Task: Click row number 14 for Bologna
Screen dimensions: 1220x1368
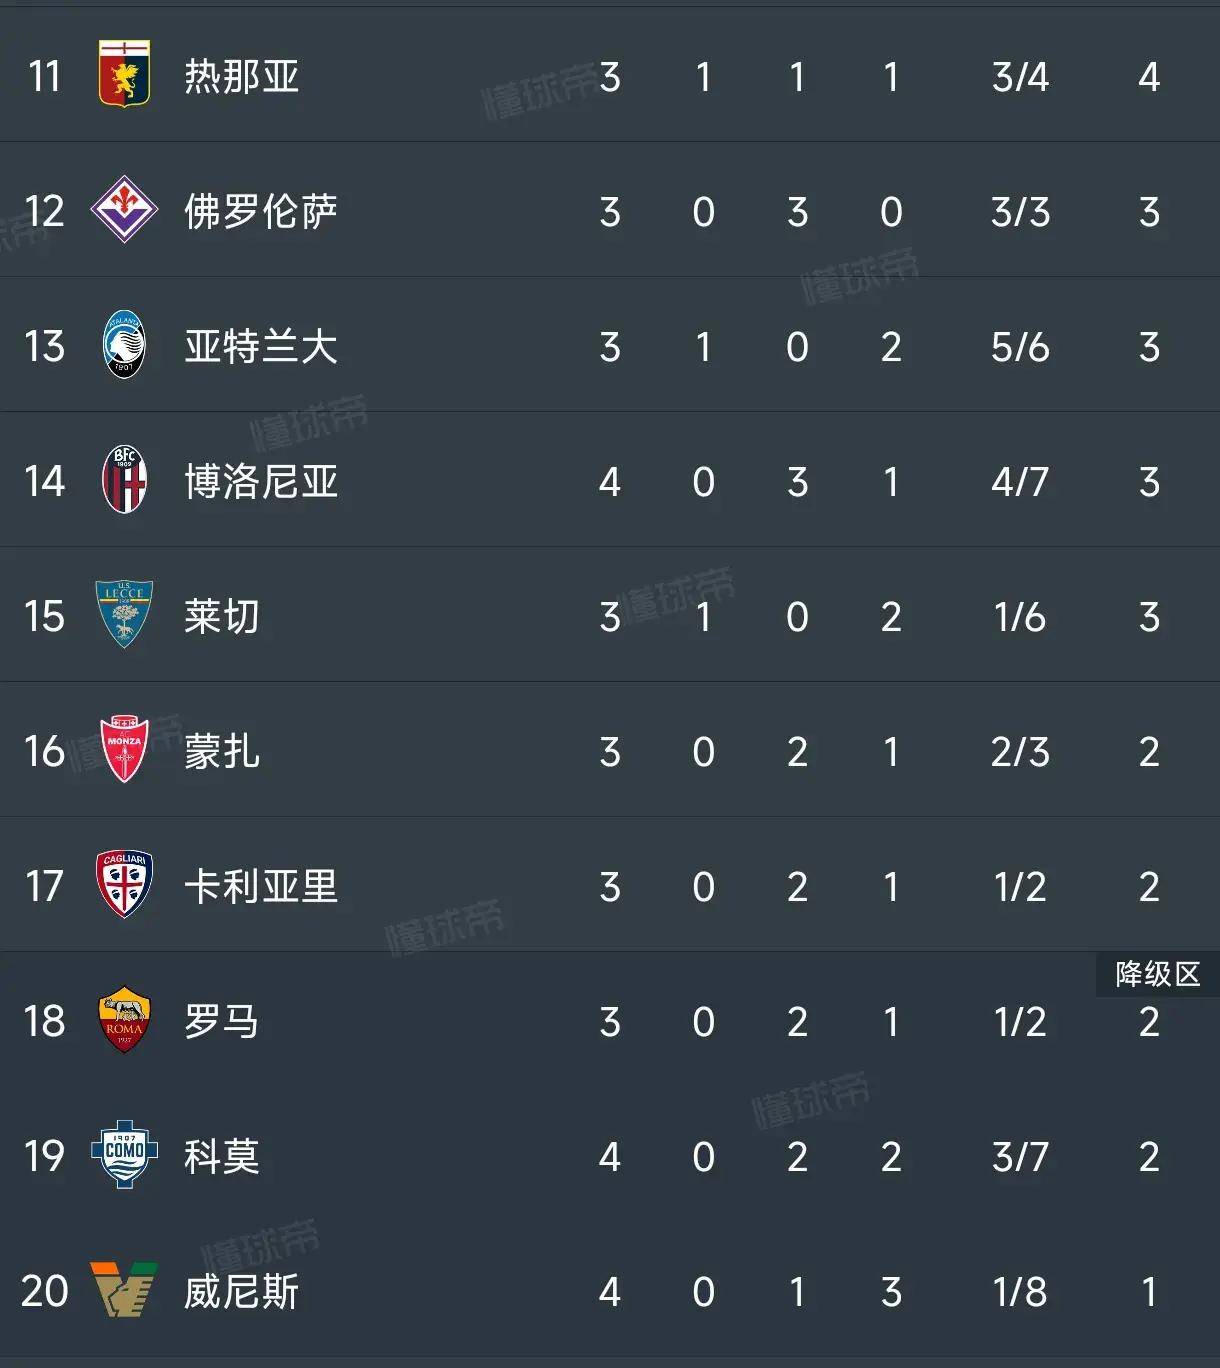Action: pyautogui.click(x=42, y=482)
